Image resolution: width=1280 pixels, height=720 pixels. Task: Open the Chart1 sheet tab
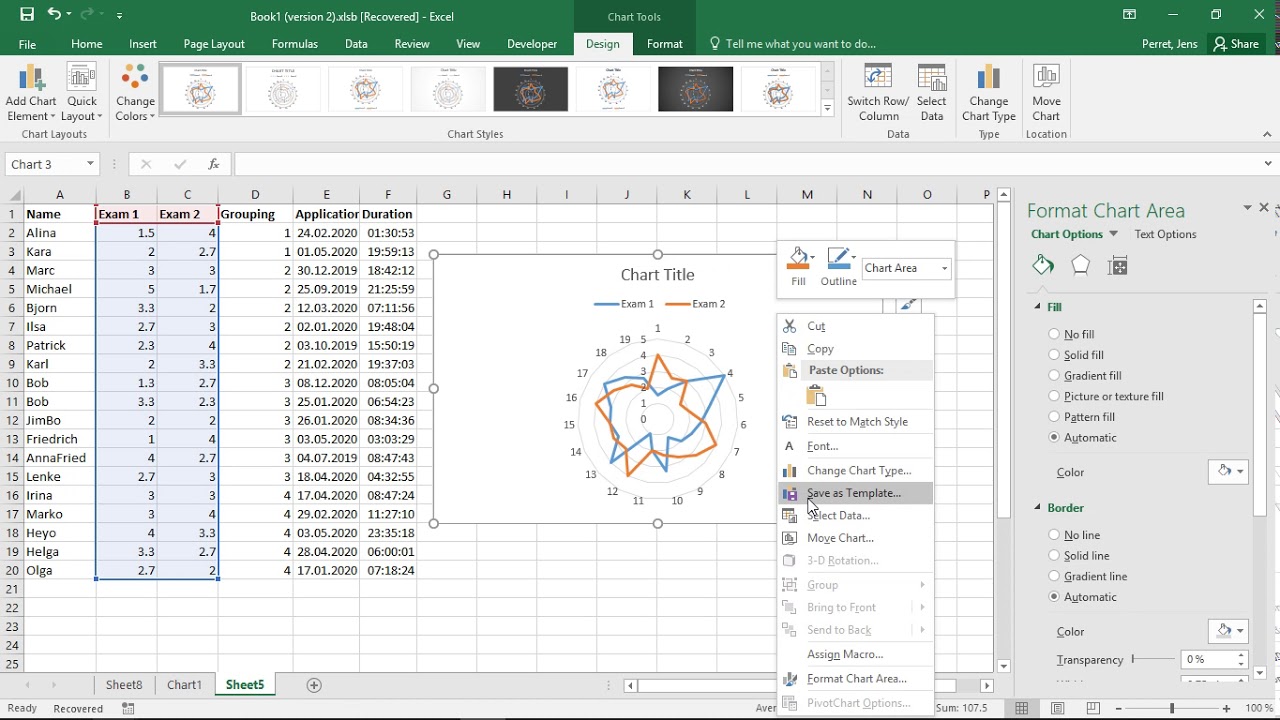(x=184, y=685)
